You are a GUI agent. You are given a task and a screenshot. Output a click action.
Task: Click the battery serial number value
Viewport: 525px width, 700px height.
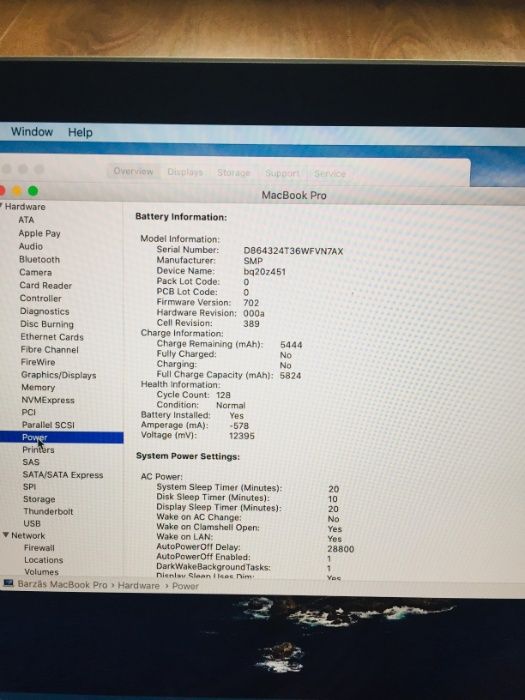pos(293,251)
